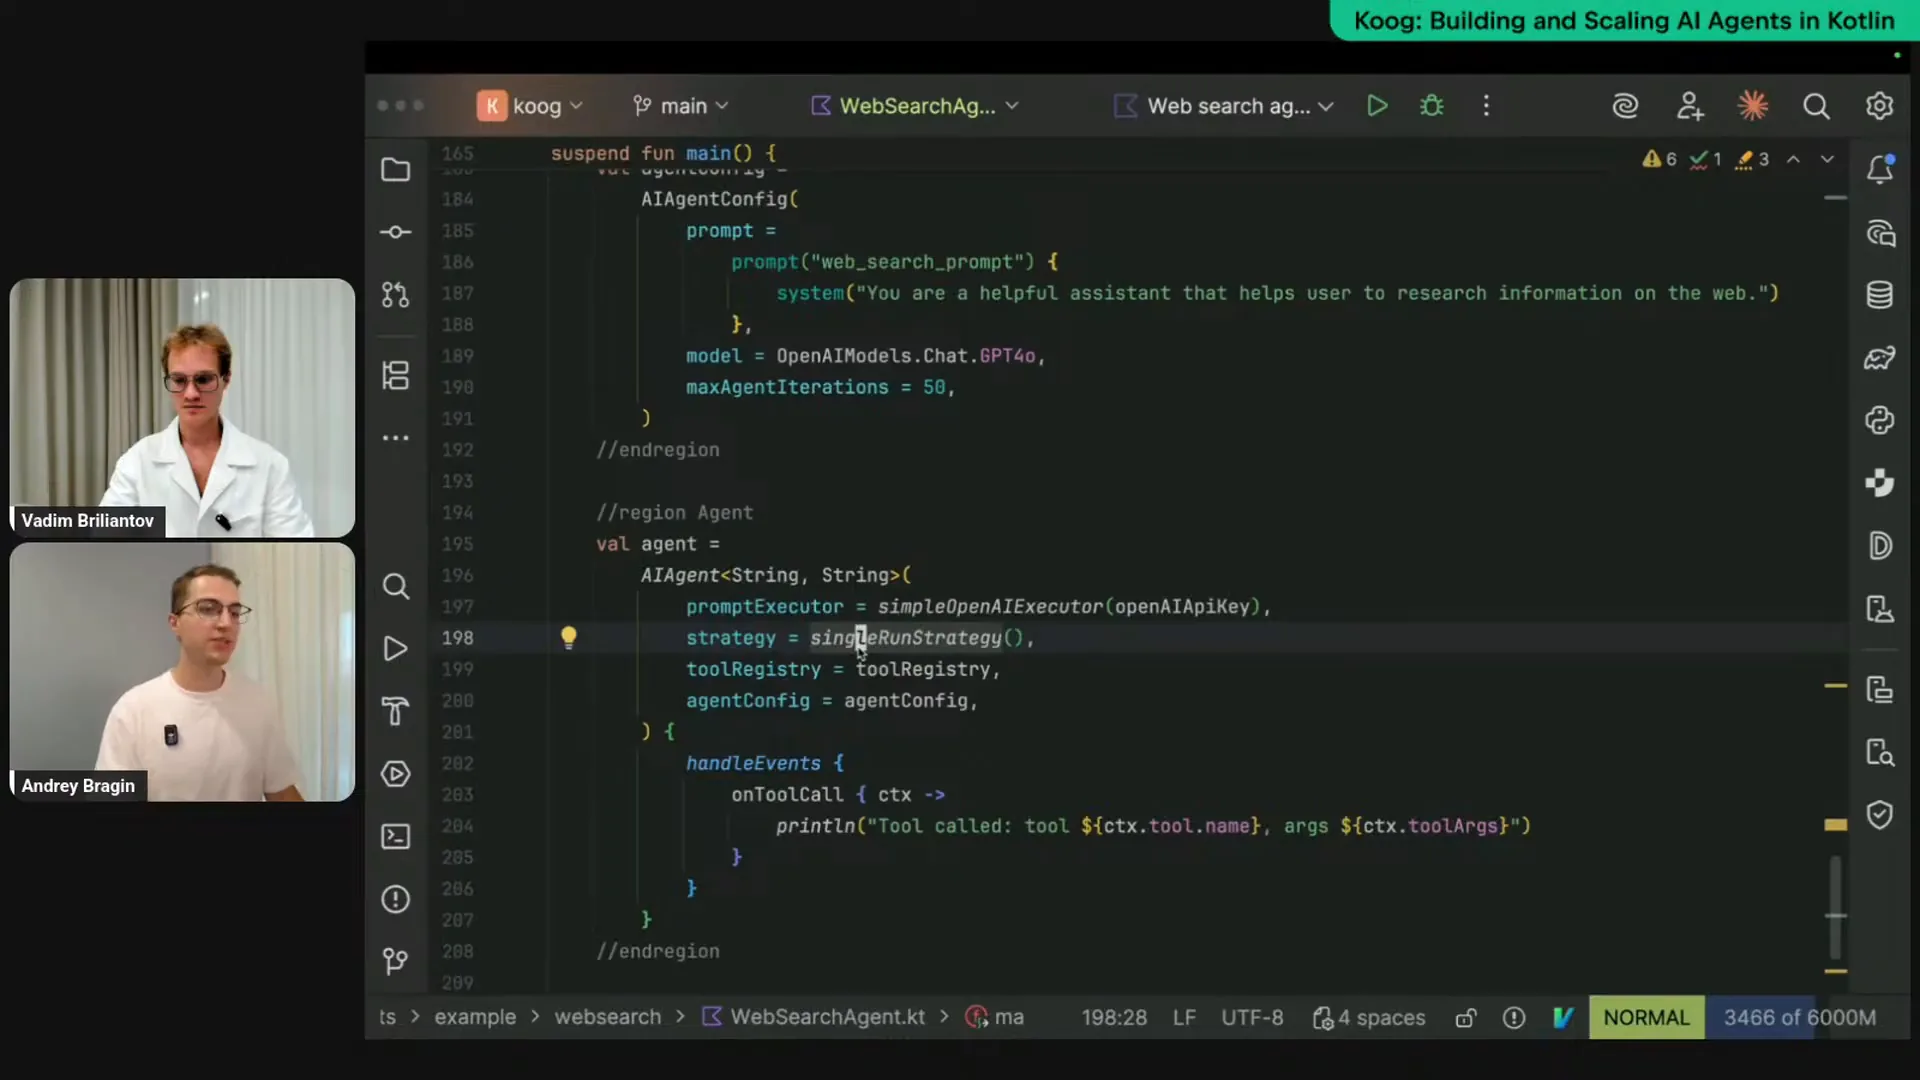The width and height of the screenshot is (1920, 1080).
Task: Toggle read-only lock icon in status bar
Action: coord(1466,1018)
